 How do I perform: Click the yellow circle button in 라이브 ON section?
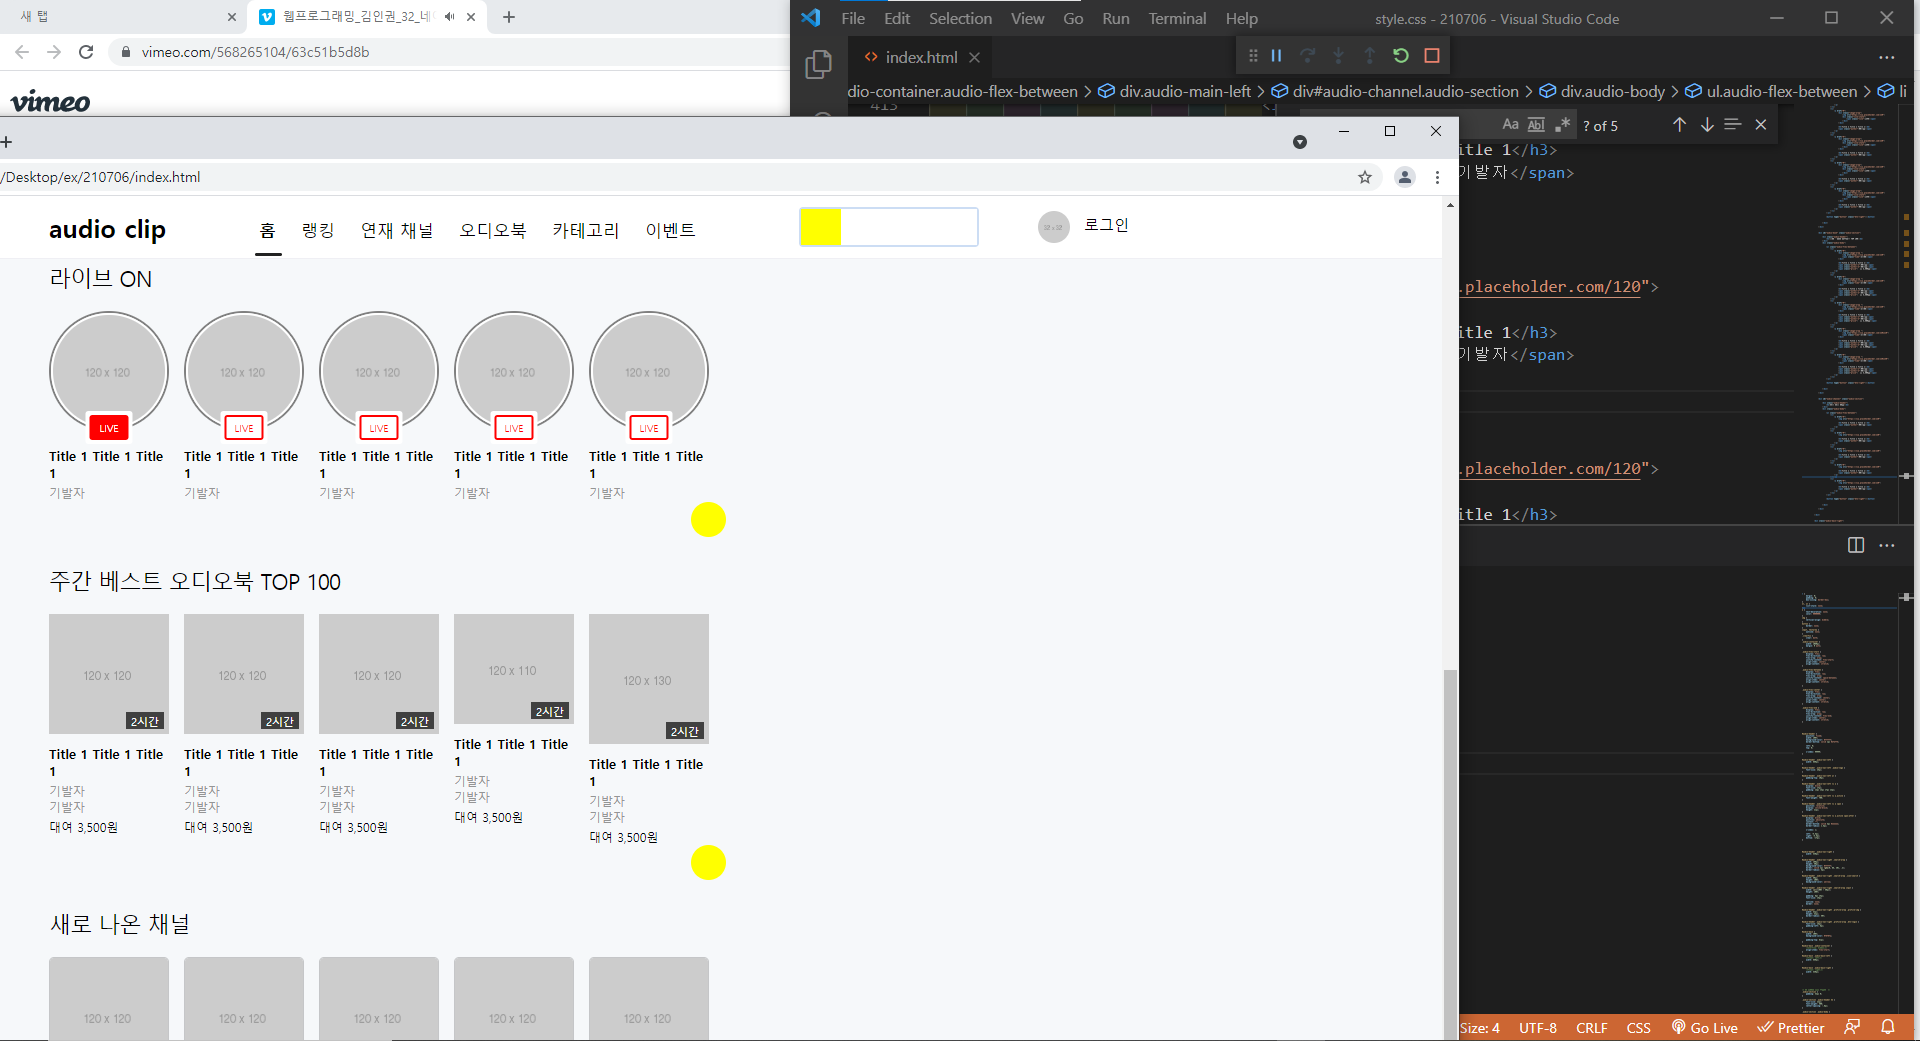pyautogui.click(x=708, y=520)
